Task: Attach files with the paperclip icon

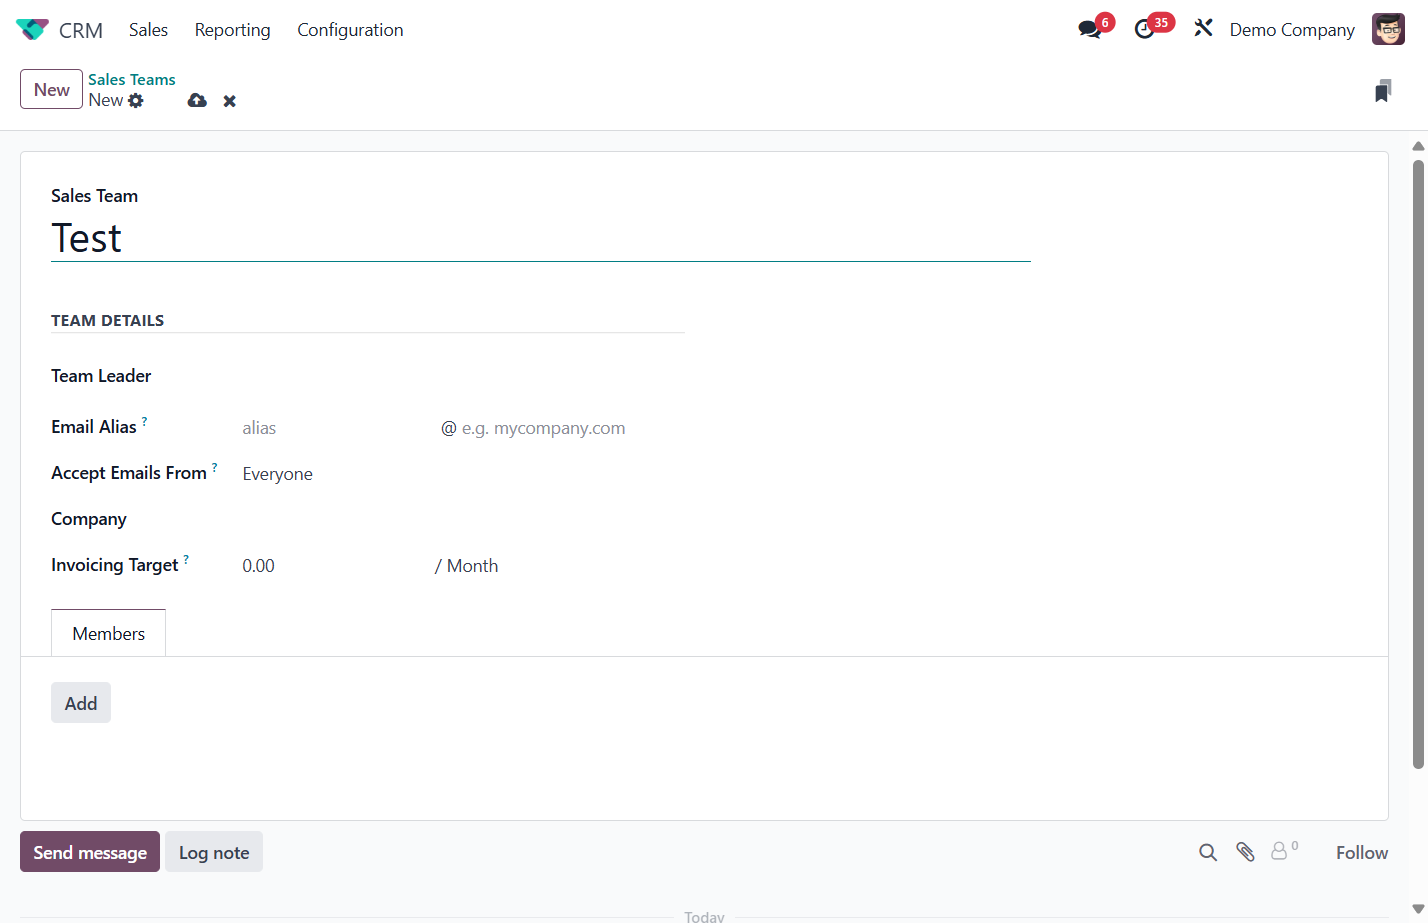Action: 1245,852
